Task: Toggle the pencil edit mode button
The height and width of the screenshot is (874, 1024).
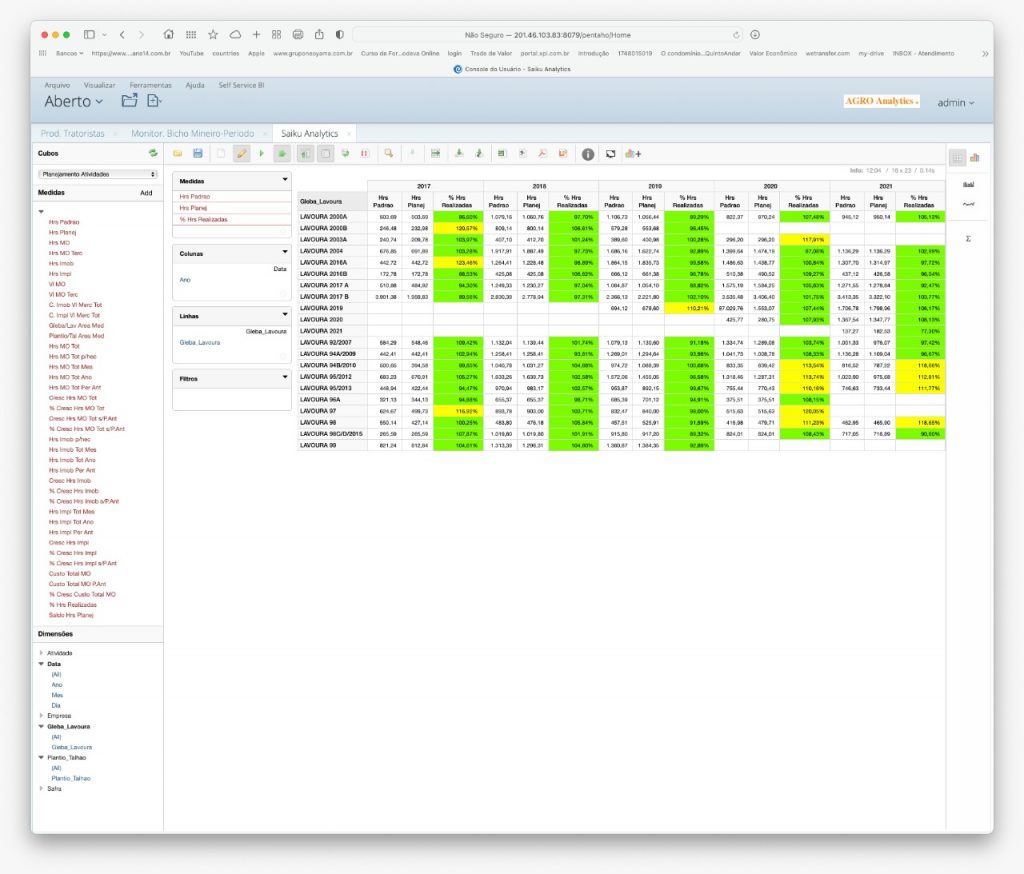Action: (x=241, y=154)
